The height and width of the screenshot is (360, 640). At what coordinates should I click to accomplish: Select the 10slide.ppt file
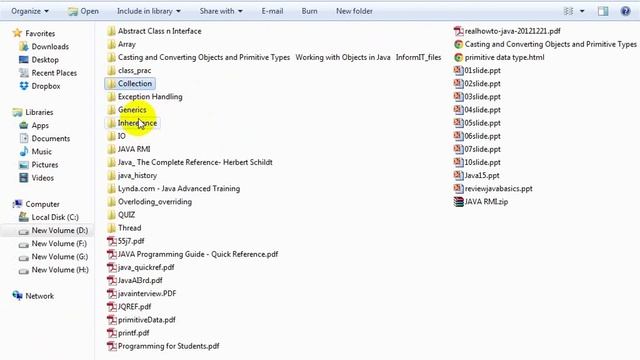[477, 162]
